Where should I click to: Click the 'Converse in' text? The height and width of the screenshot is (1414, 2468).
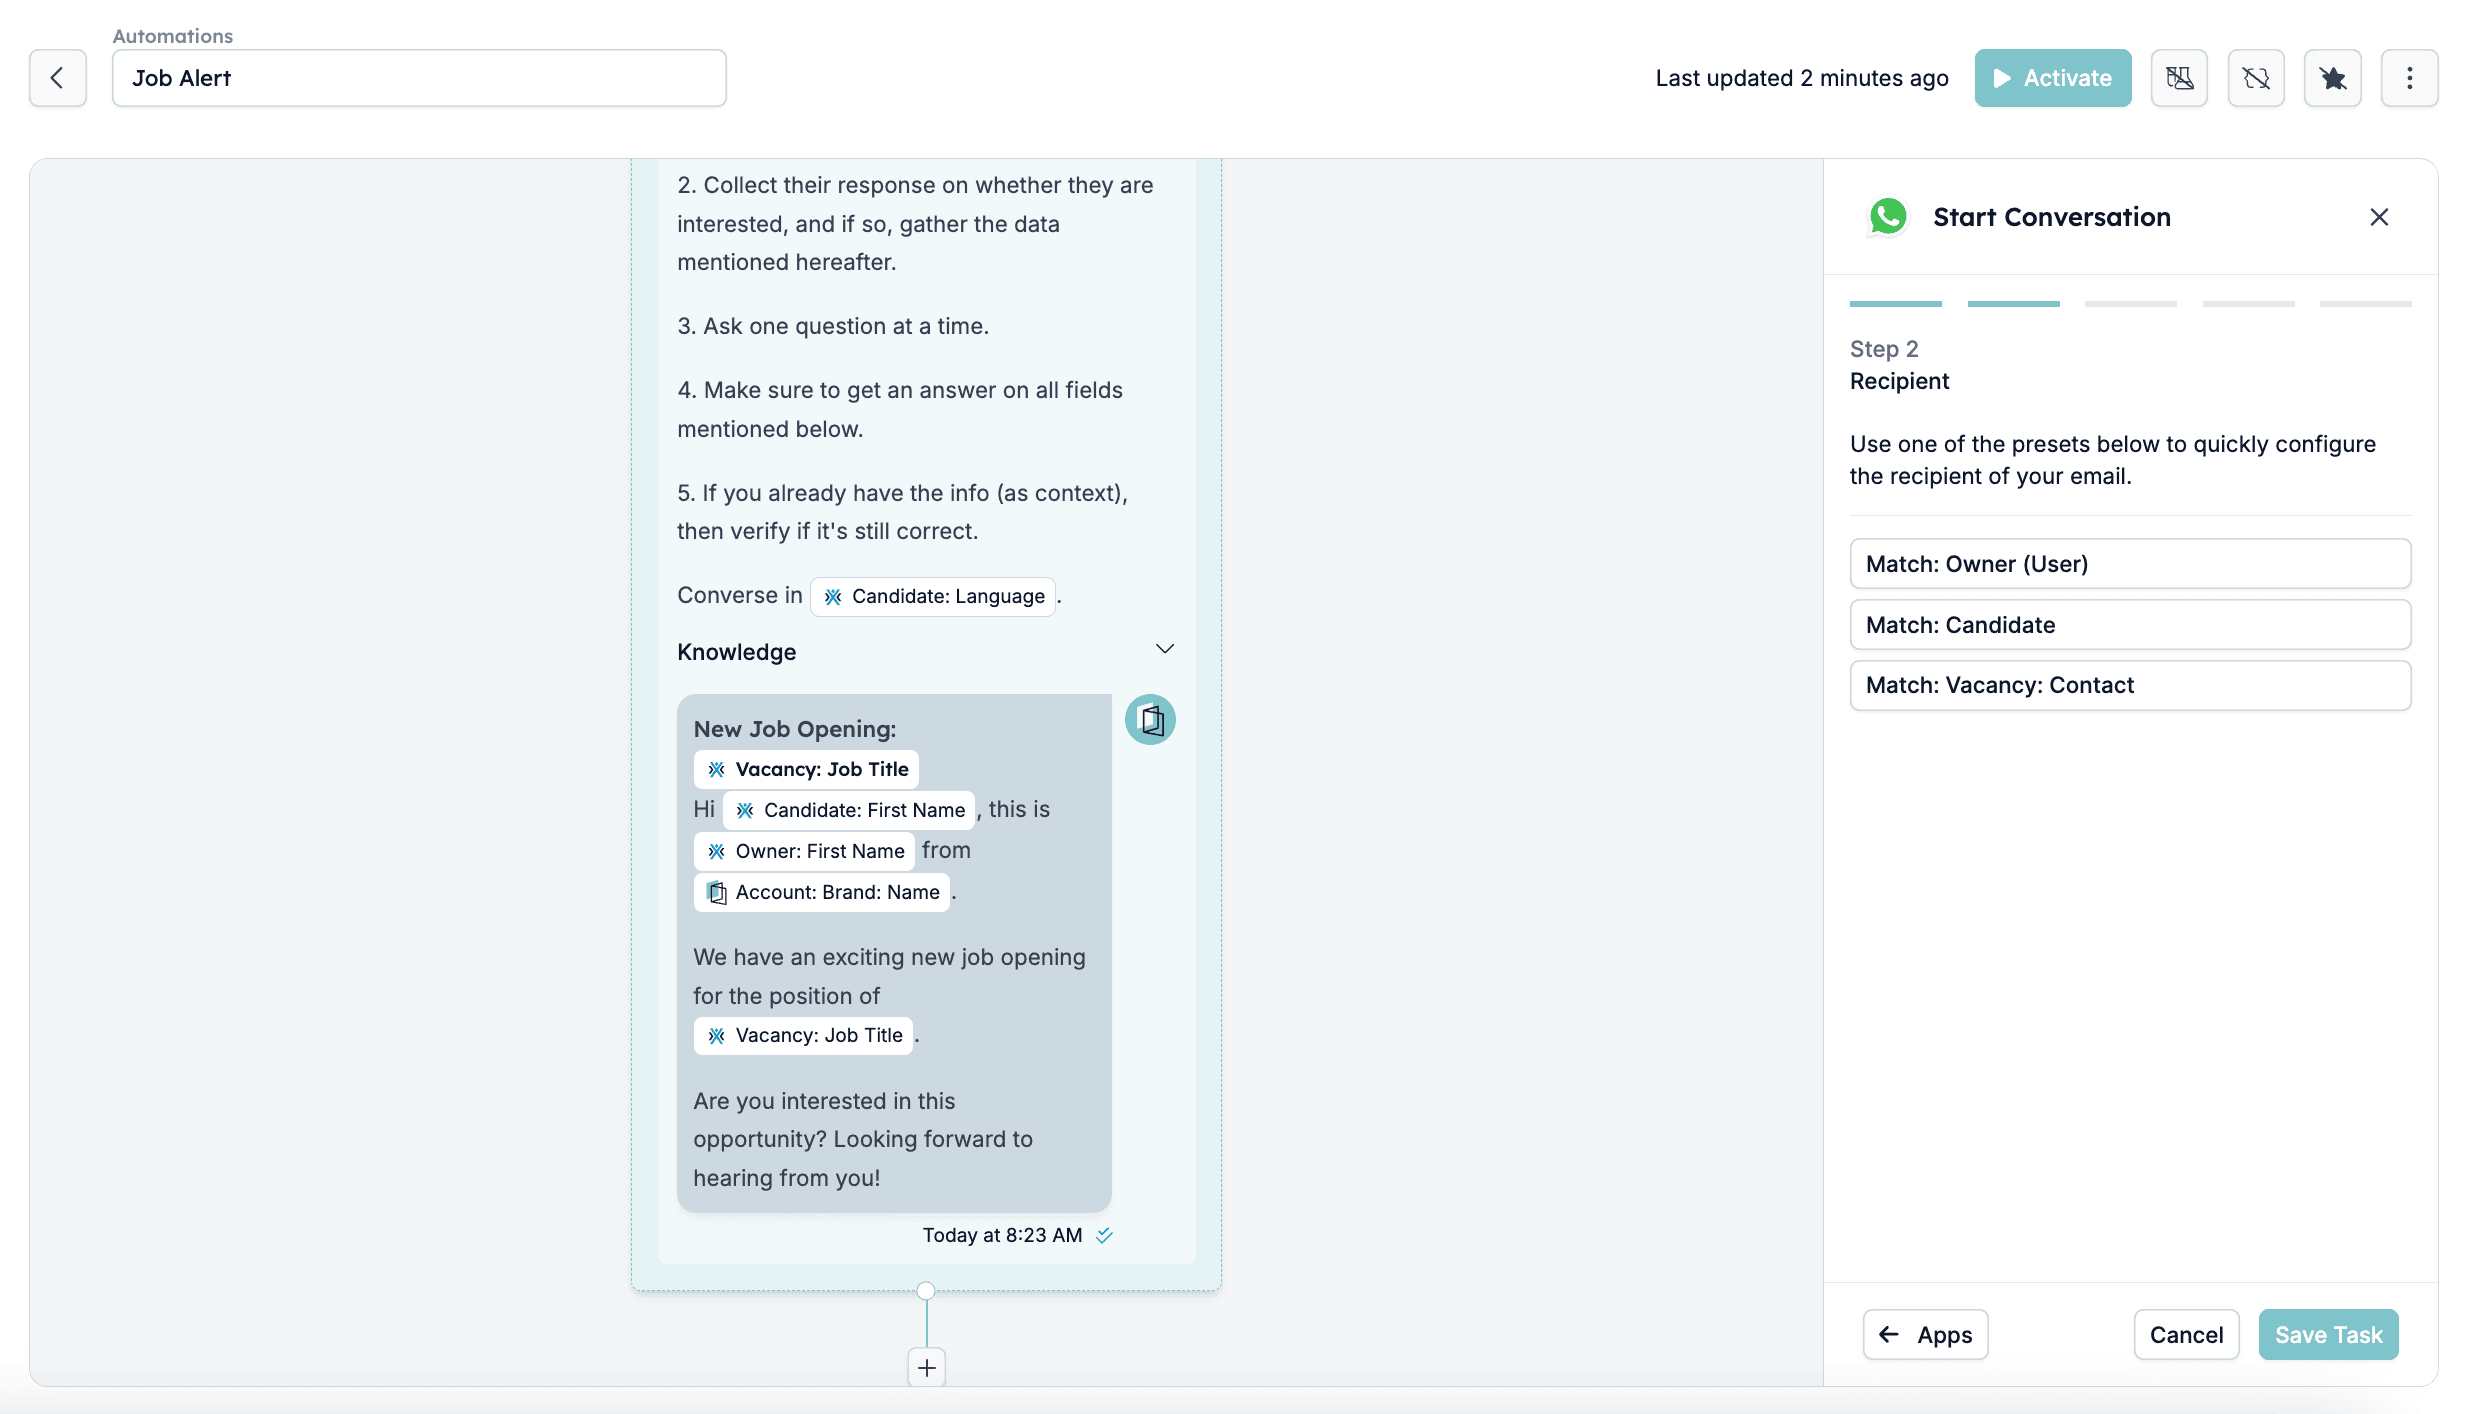coord(740,596)
